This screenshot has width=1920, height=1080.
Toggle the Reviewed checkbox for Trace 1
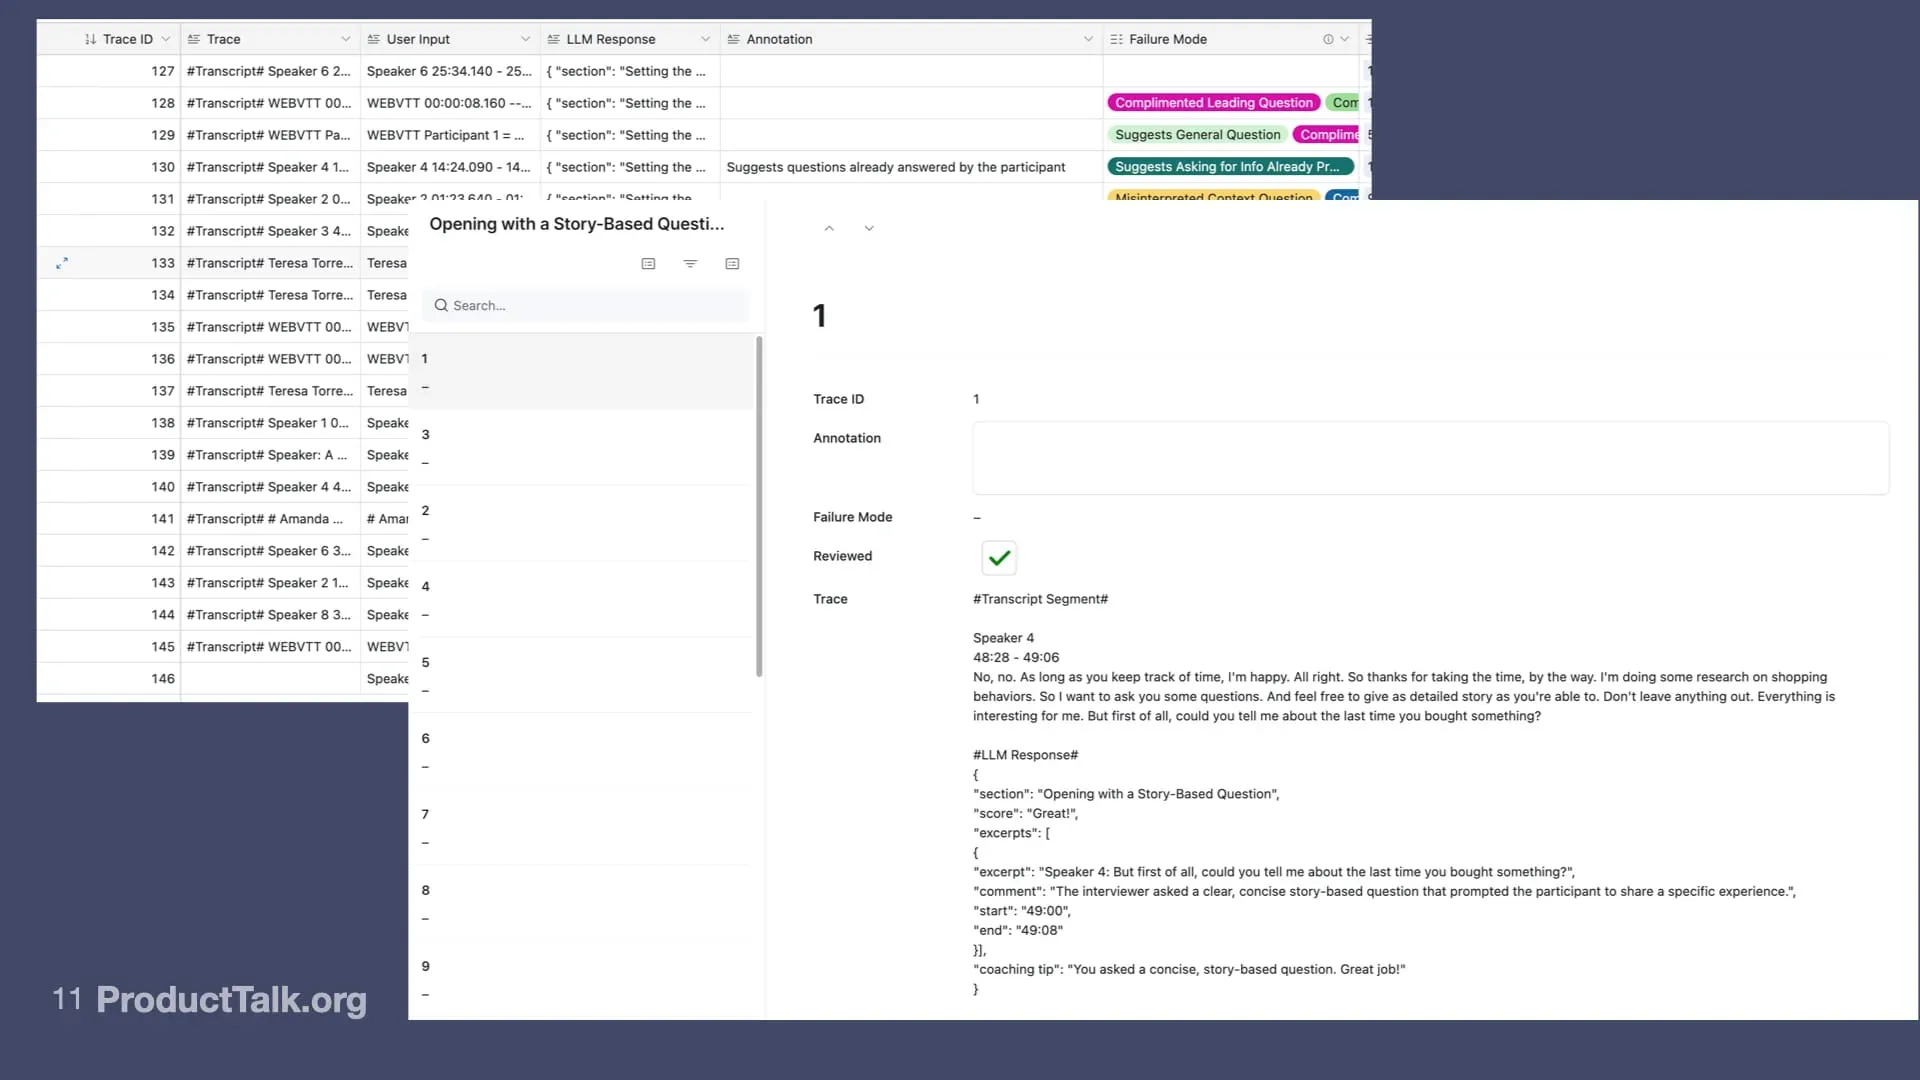tap(998, 557)
